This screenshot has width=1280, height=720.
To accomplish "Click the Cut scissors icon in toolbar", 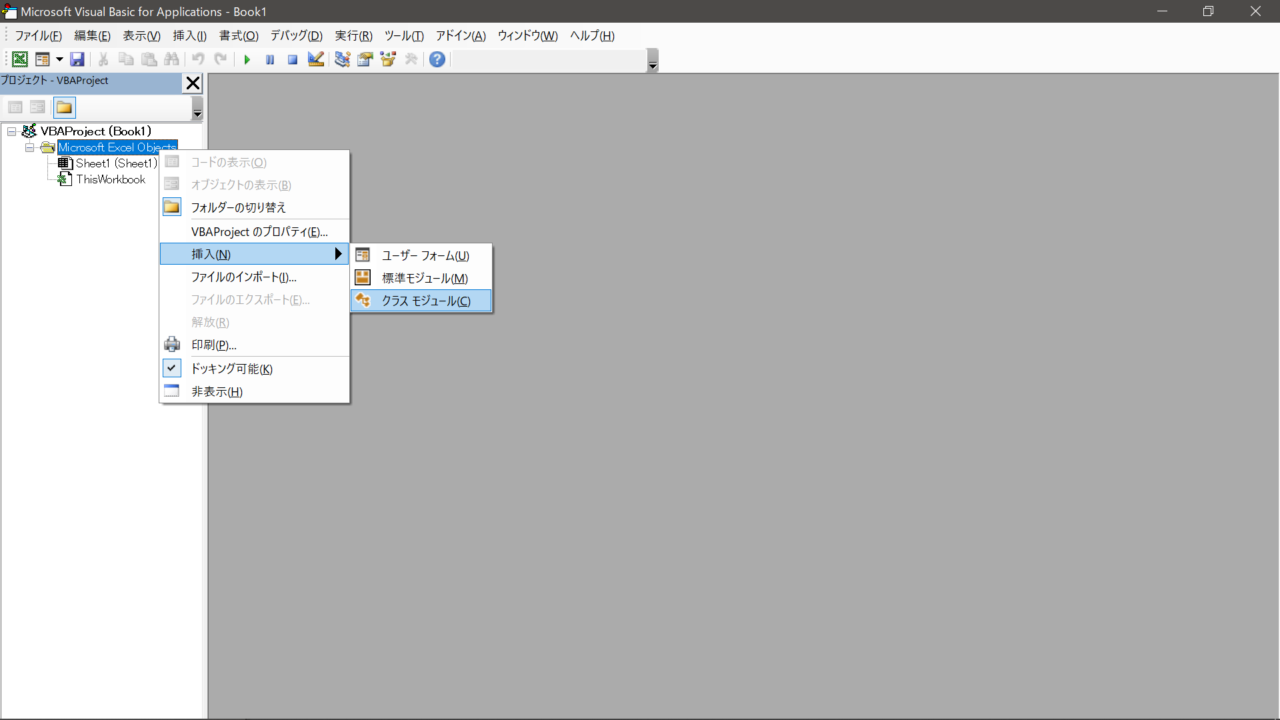I will (103, 59).
